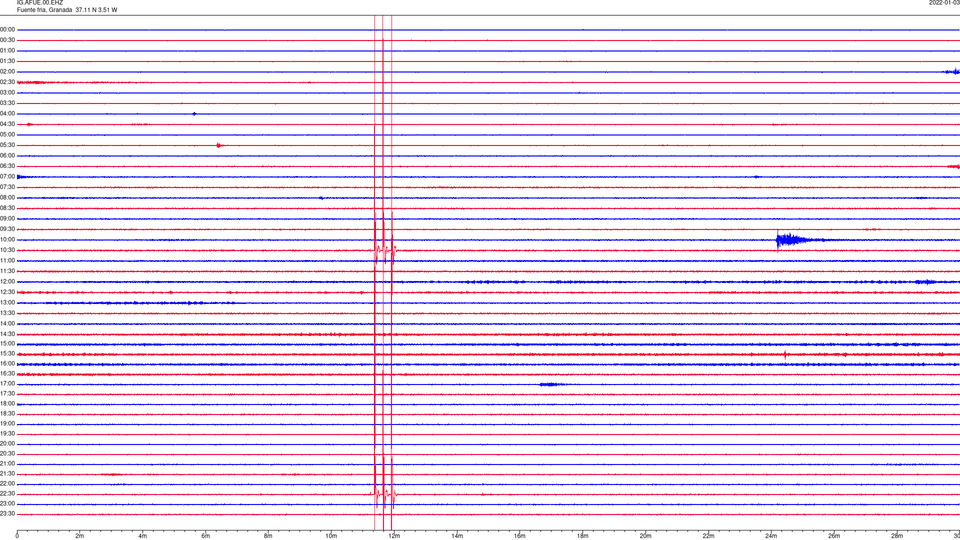Viewport: 960px width, 540px height.
Task: Select the 10:00 time row label
Action: pos(8,240)
